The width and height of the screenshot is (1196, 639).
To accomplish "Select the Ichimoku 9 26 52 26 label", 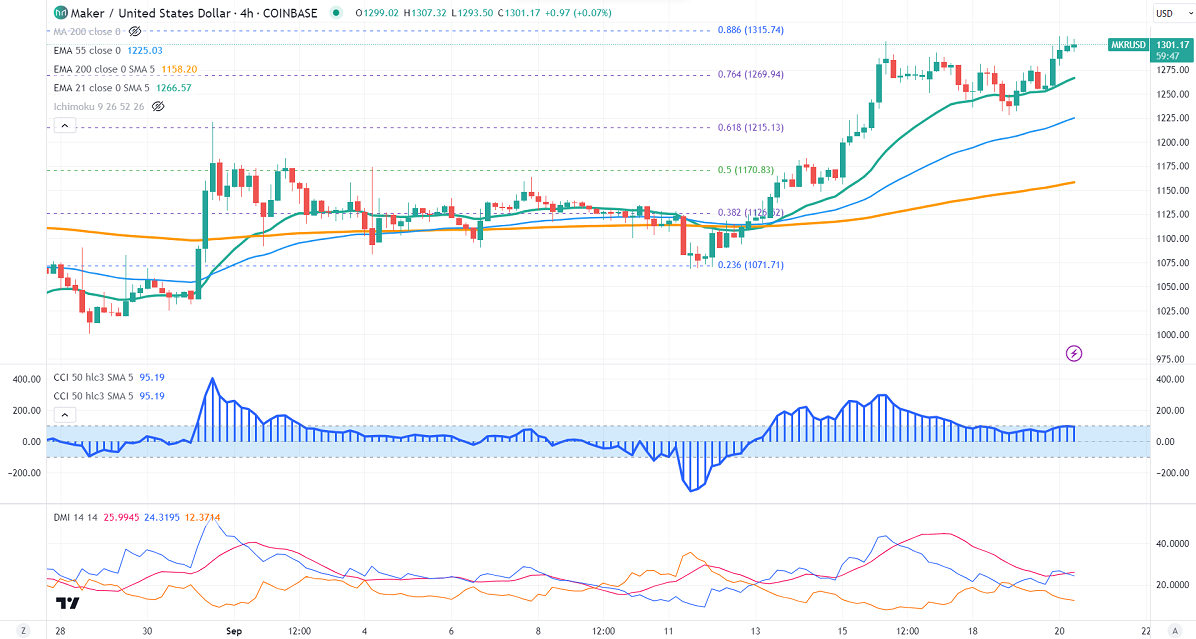I will point(98,107).
